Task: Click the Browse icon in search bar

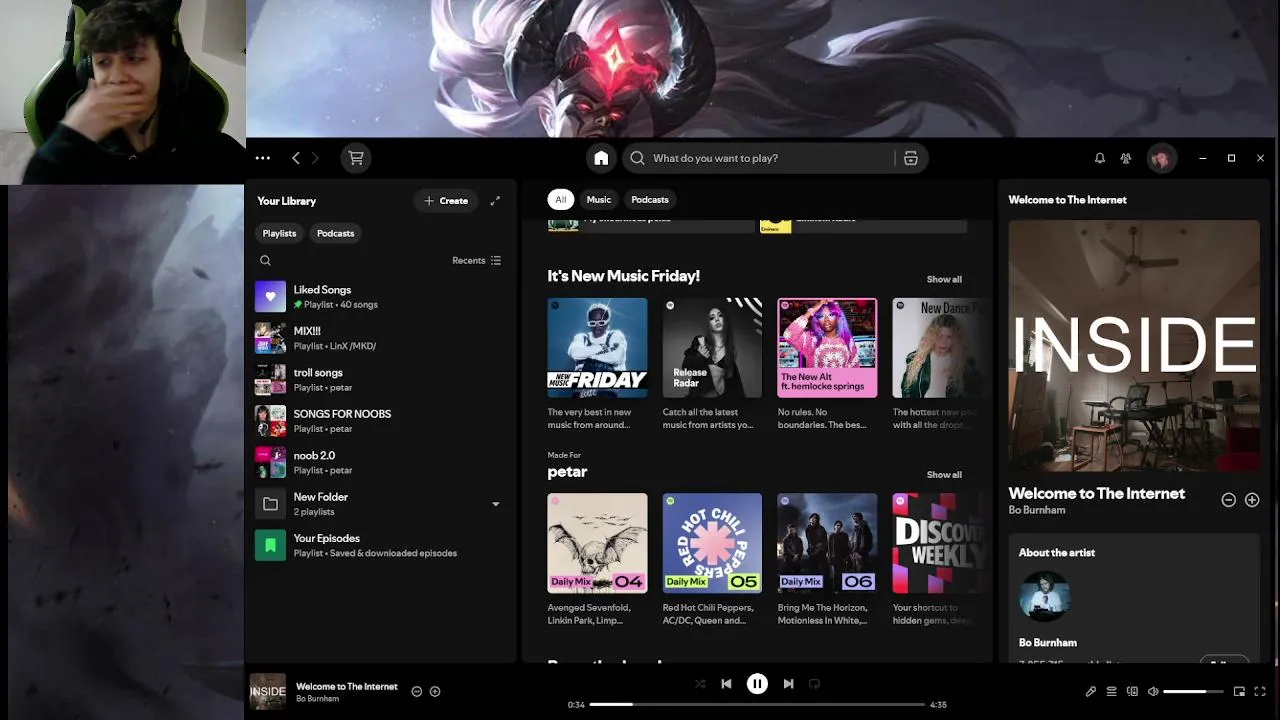Action: 910,158
